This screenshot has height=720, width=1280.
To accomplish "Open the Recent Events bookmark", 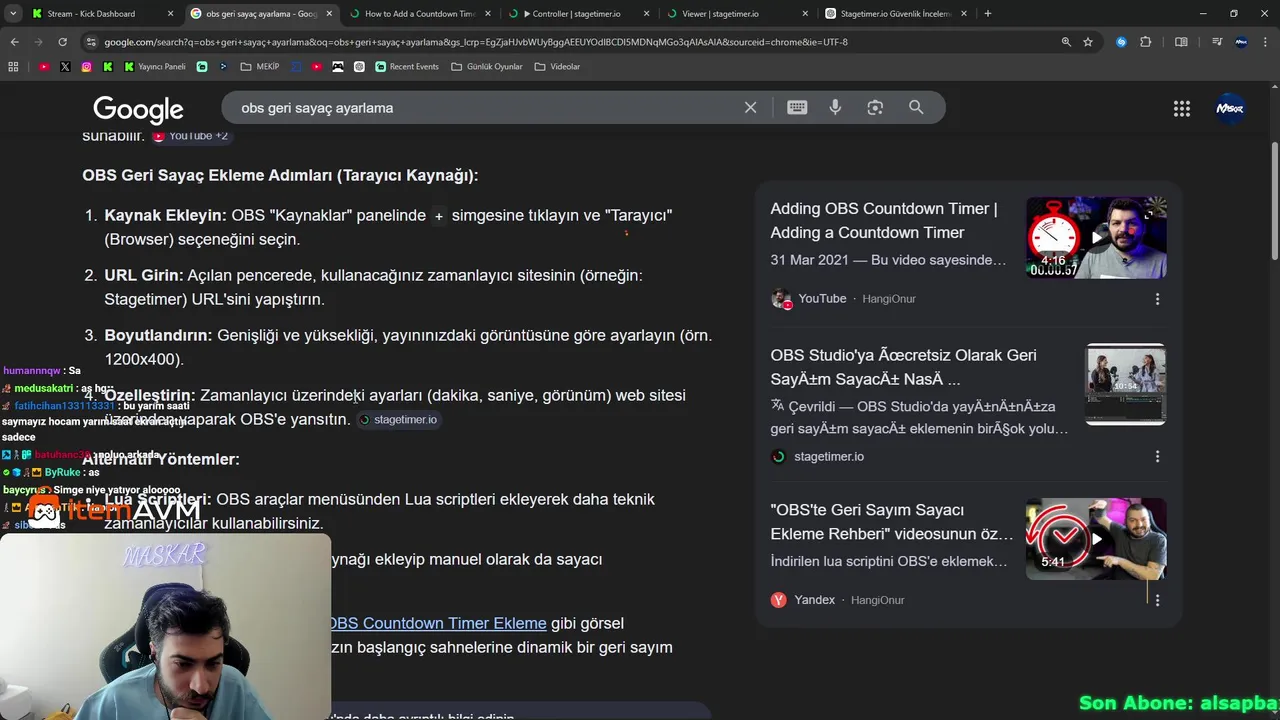I will pos(407,66).
